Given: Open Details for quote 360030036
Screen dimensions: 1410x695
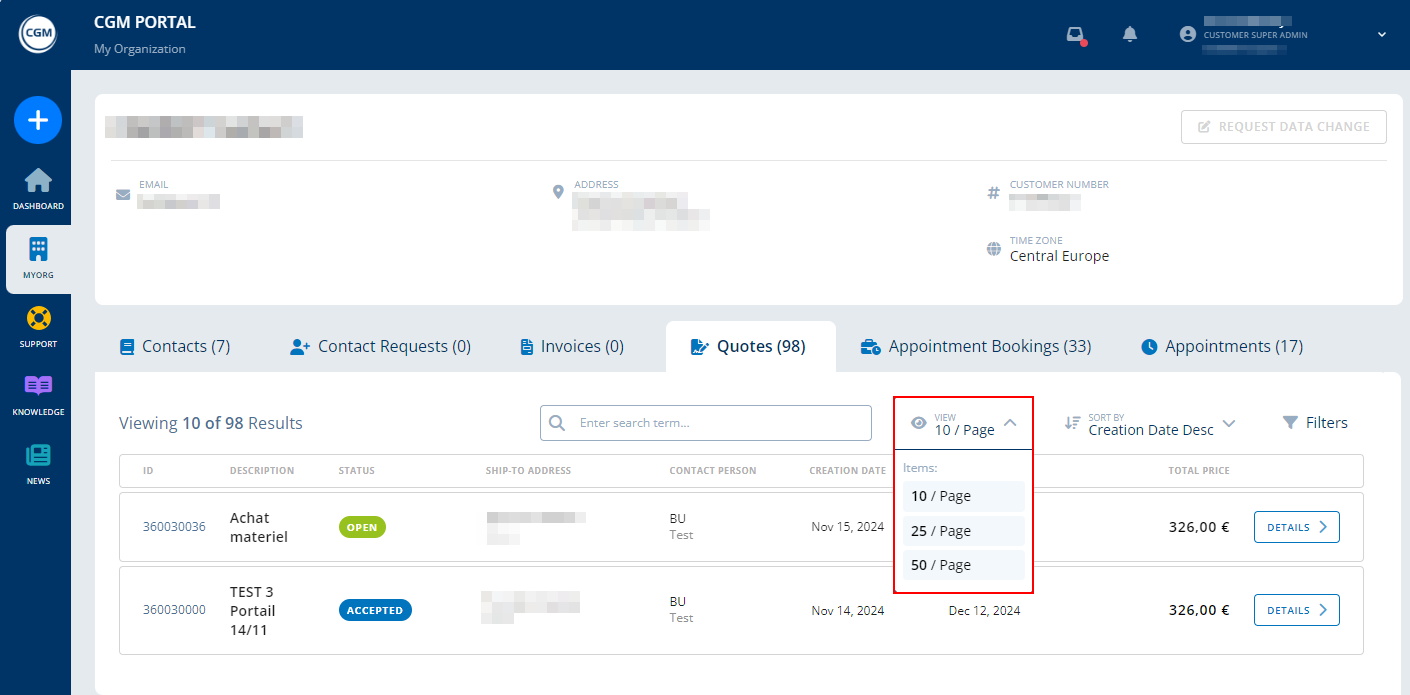Looking at the screenshot, I should pos(1296,527).
